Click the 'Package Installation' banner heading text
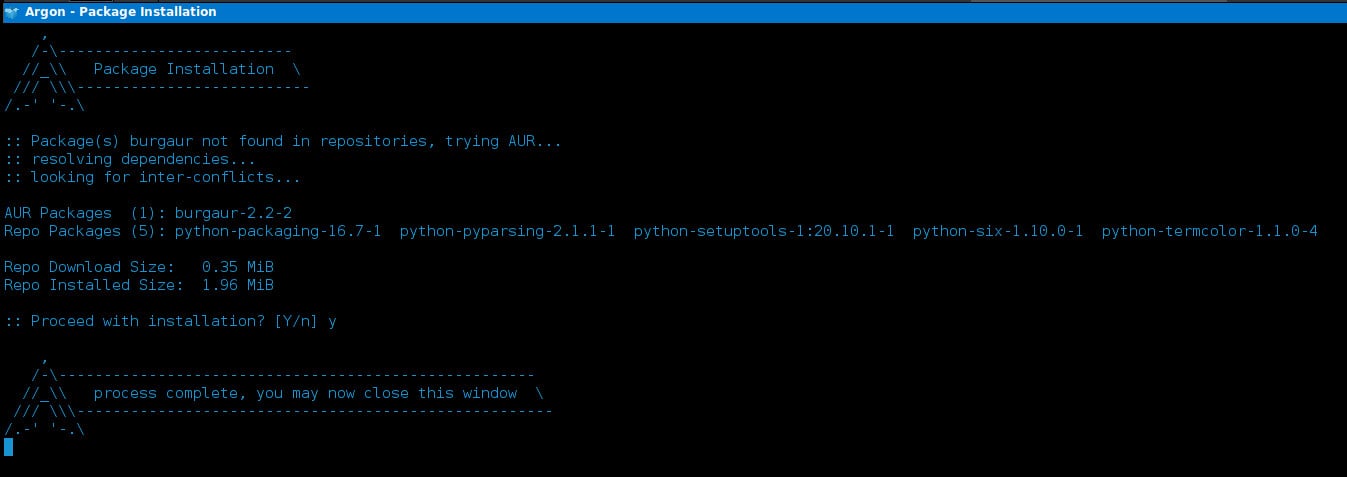The image size is (1347, 477). [183, 69]
